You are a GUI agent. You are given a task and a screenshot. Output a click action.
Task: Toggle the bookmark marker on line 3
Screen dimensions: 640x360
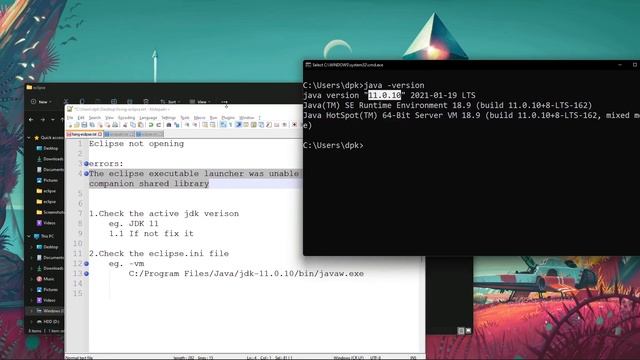(x=86, y=164)
